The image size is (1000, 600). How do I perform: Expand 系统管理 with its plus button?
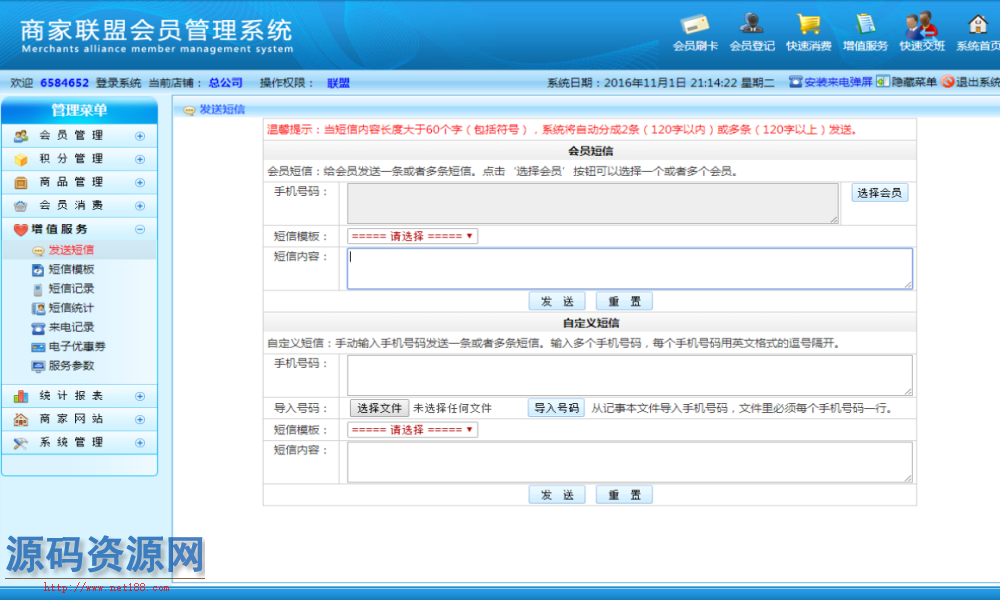click(x=140, y=443)
